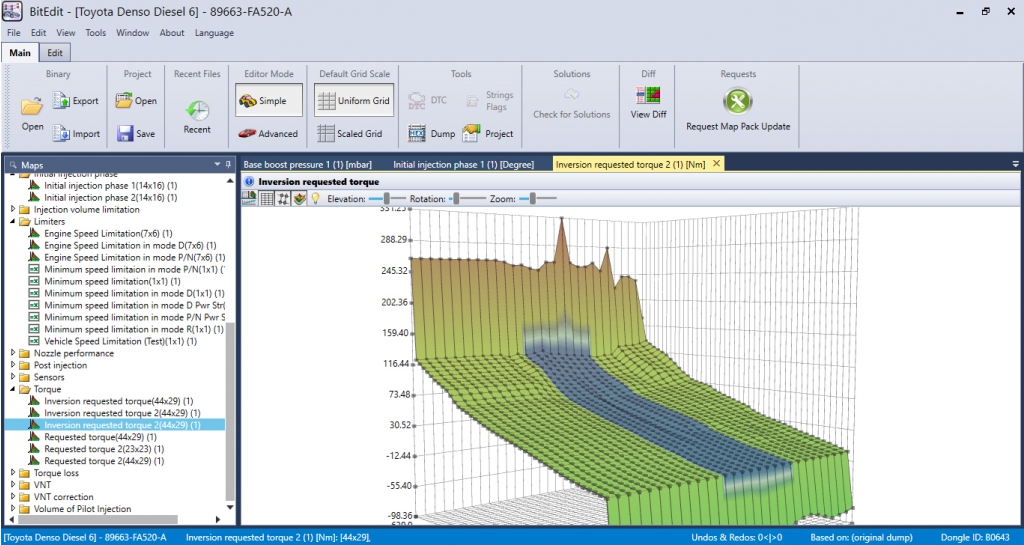Click the Request Map Pack Update wrench icon

738,101
